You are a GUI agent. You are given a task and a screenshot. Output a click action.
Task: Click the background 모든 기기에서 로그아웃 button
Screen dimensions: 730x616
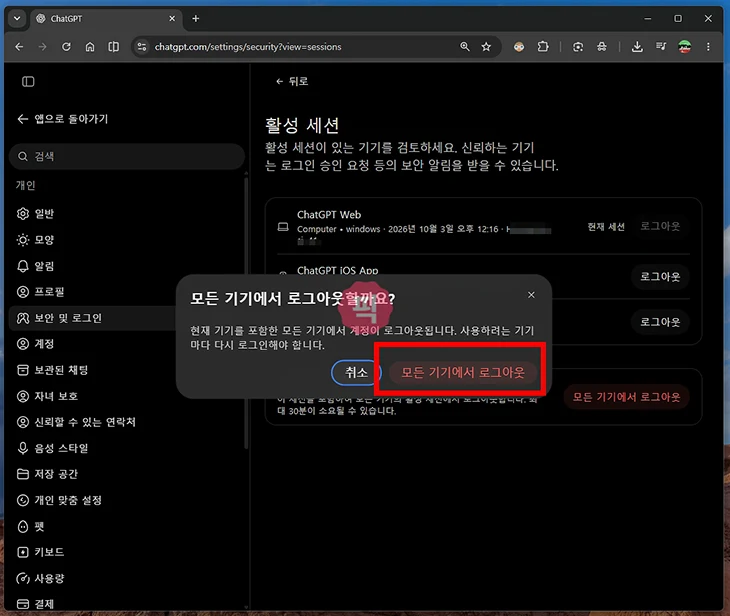point(626,397)
